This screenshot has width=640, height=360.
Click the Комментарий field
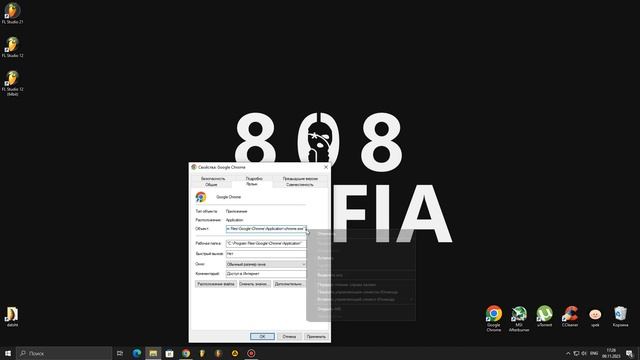[266, 274]
